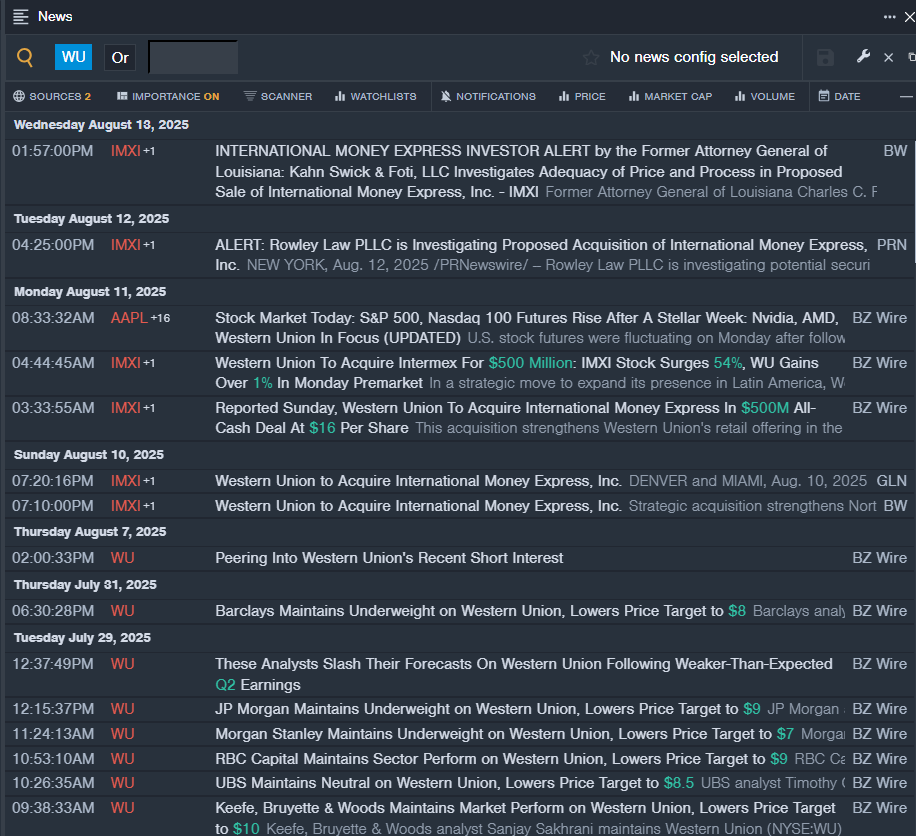Open the Price filter
The height and width of the screenshot is (836, 916).
click(x=582, y=96)
